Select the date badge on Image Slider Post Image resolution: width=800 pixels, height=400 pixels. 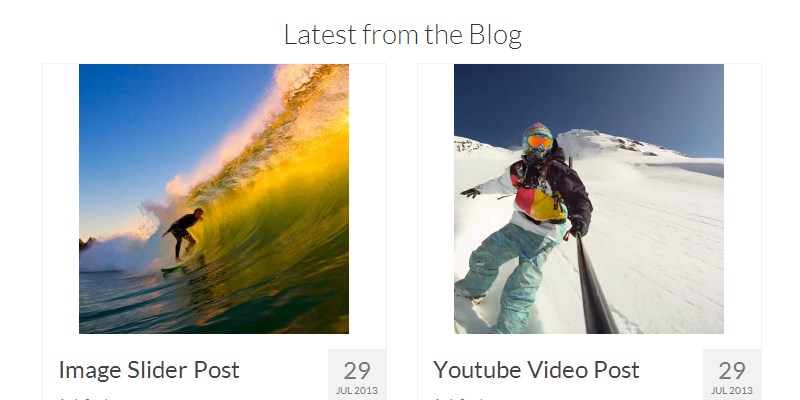coord(357,375)
